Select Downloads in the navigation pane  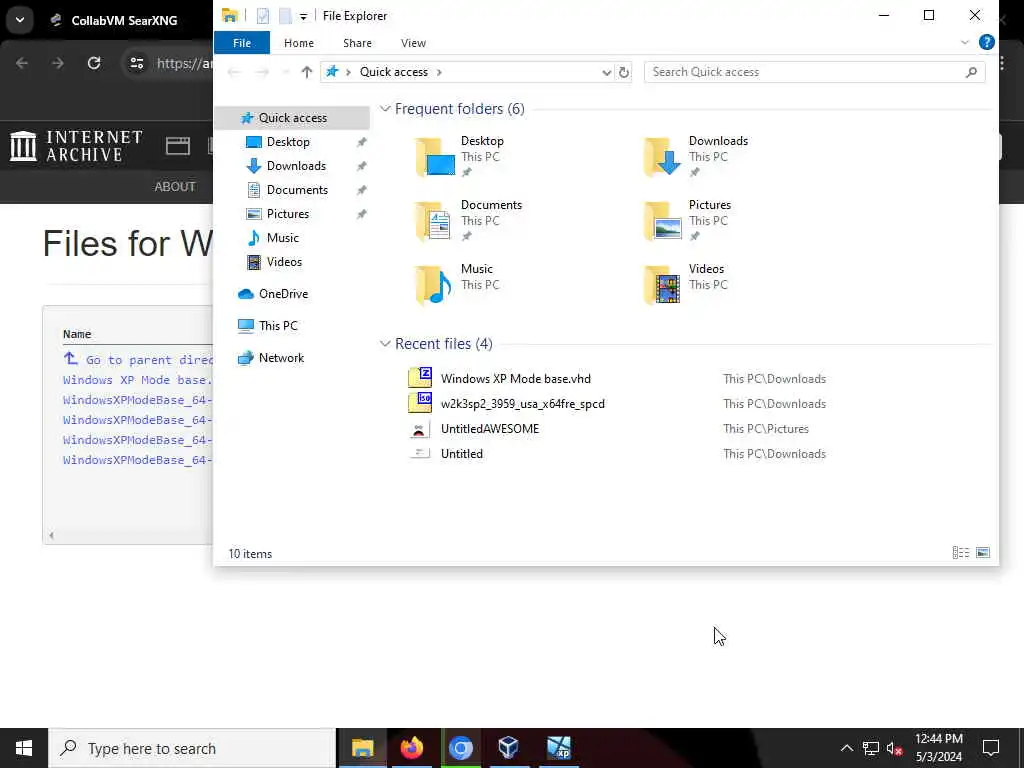(296, 166)
